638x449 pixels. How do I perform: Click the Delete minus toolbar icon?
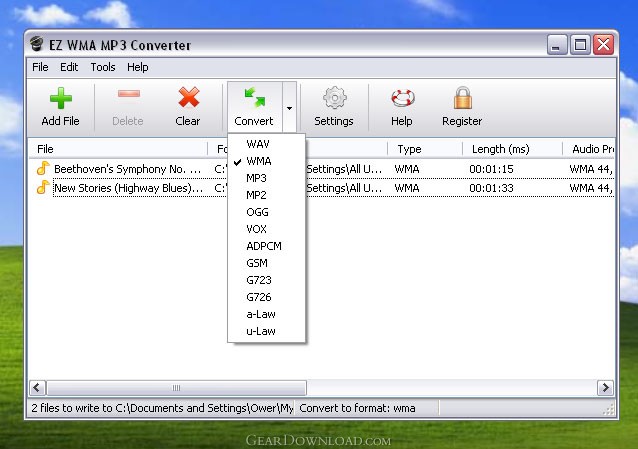[x=129, y=94]
